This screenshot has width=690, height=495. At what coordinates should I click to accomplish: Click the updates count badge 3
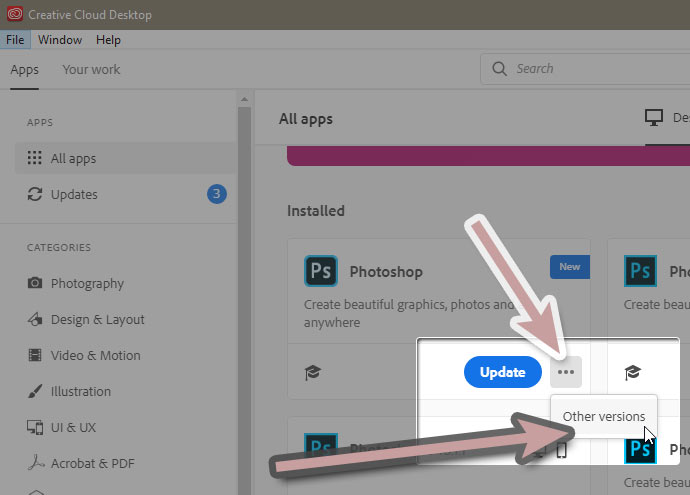217,194
